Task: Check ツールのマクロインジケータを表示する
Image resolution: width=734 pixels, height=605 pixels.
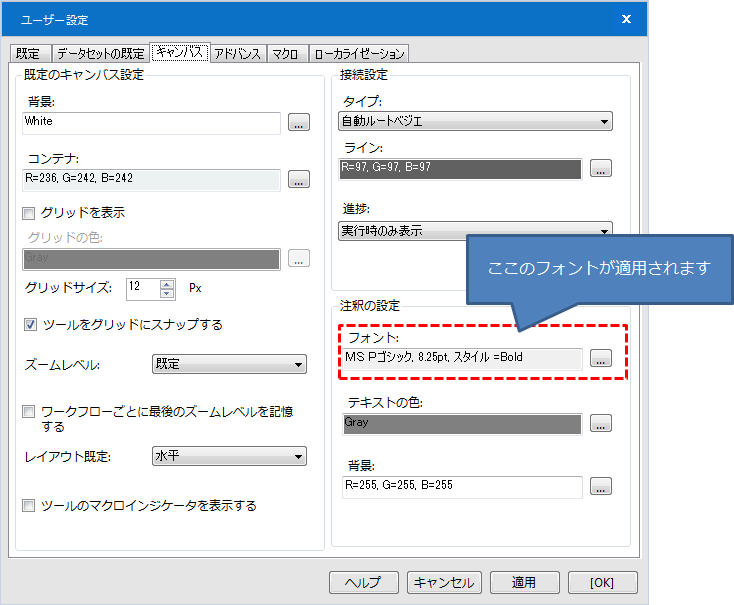Action: point(29,506)
